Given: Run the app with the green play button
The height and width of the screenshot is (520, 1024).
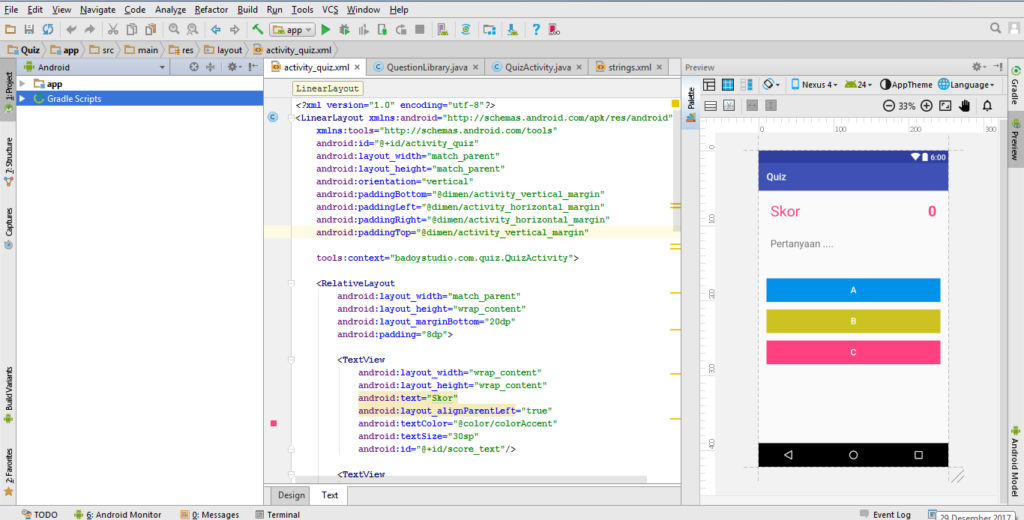Looking at the screenshot, I should click(x=326, y=30).
